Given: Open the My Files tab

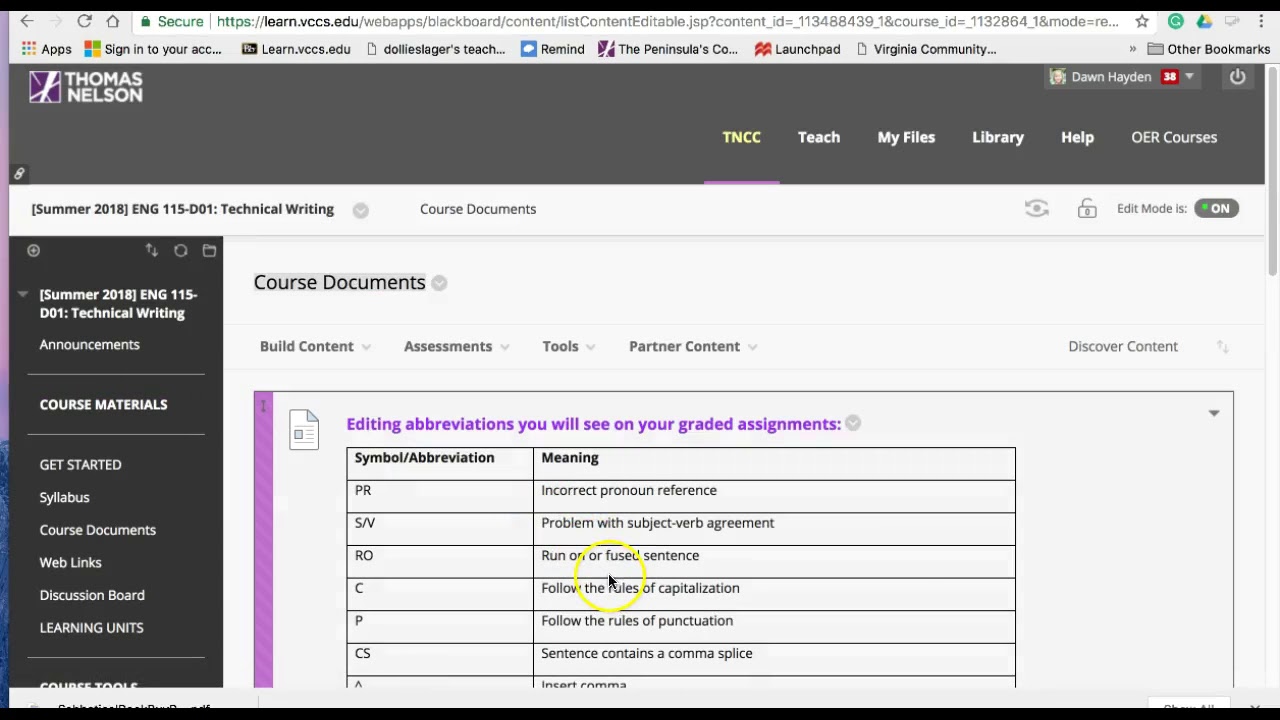Looking at the screenshot, I should point(906,137).
